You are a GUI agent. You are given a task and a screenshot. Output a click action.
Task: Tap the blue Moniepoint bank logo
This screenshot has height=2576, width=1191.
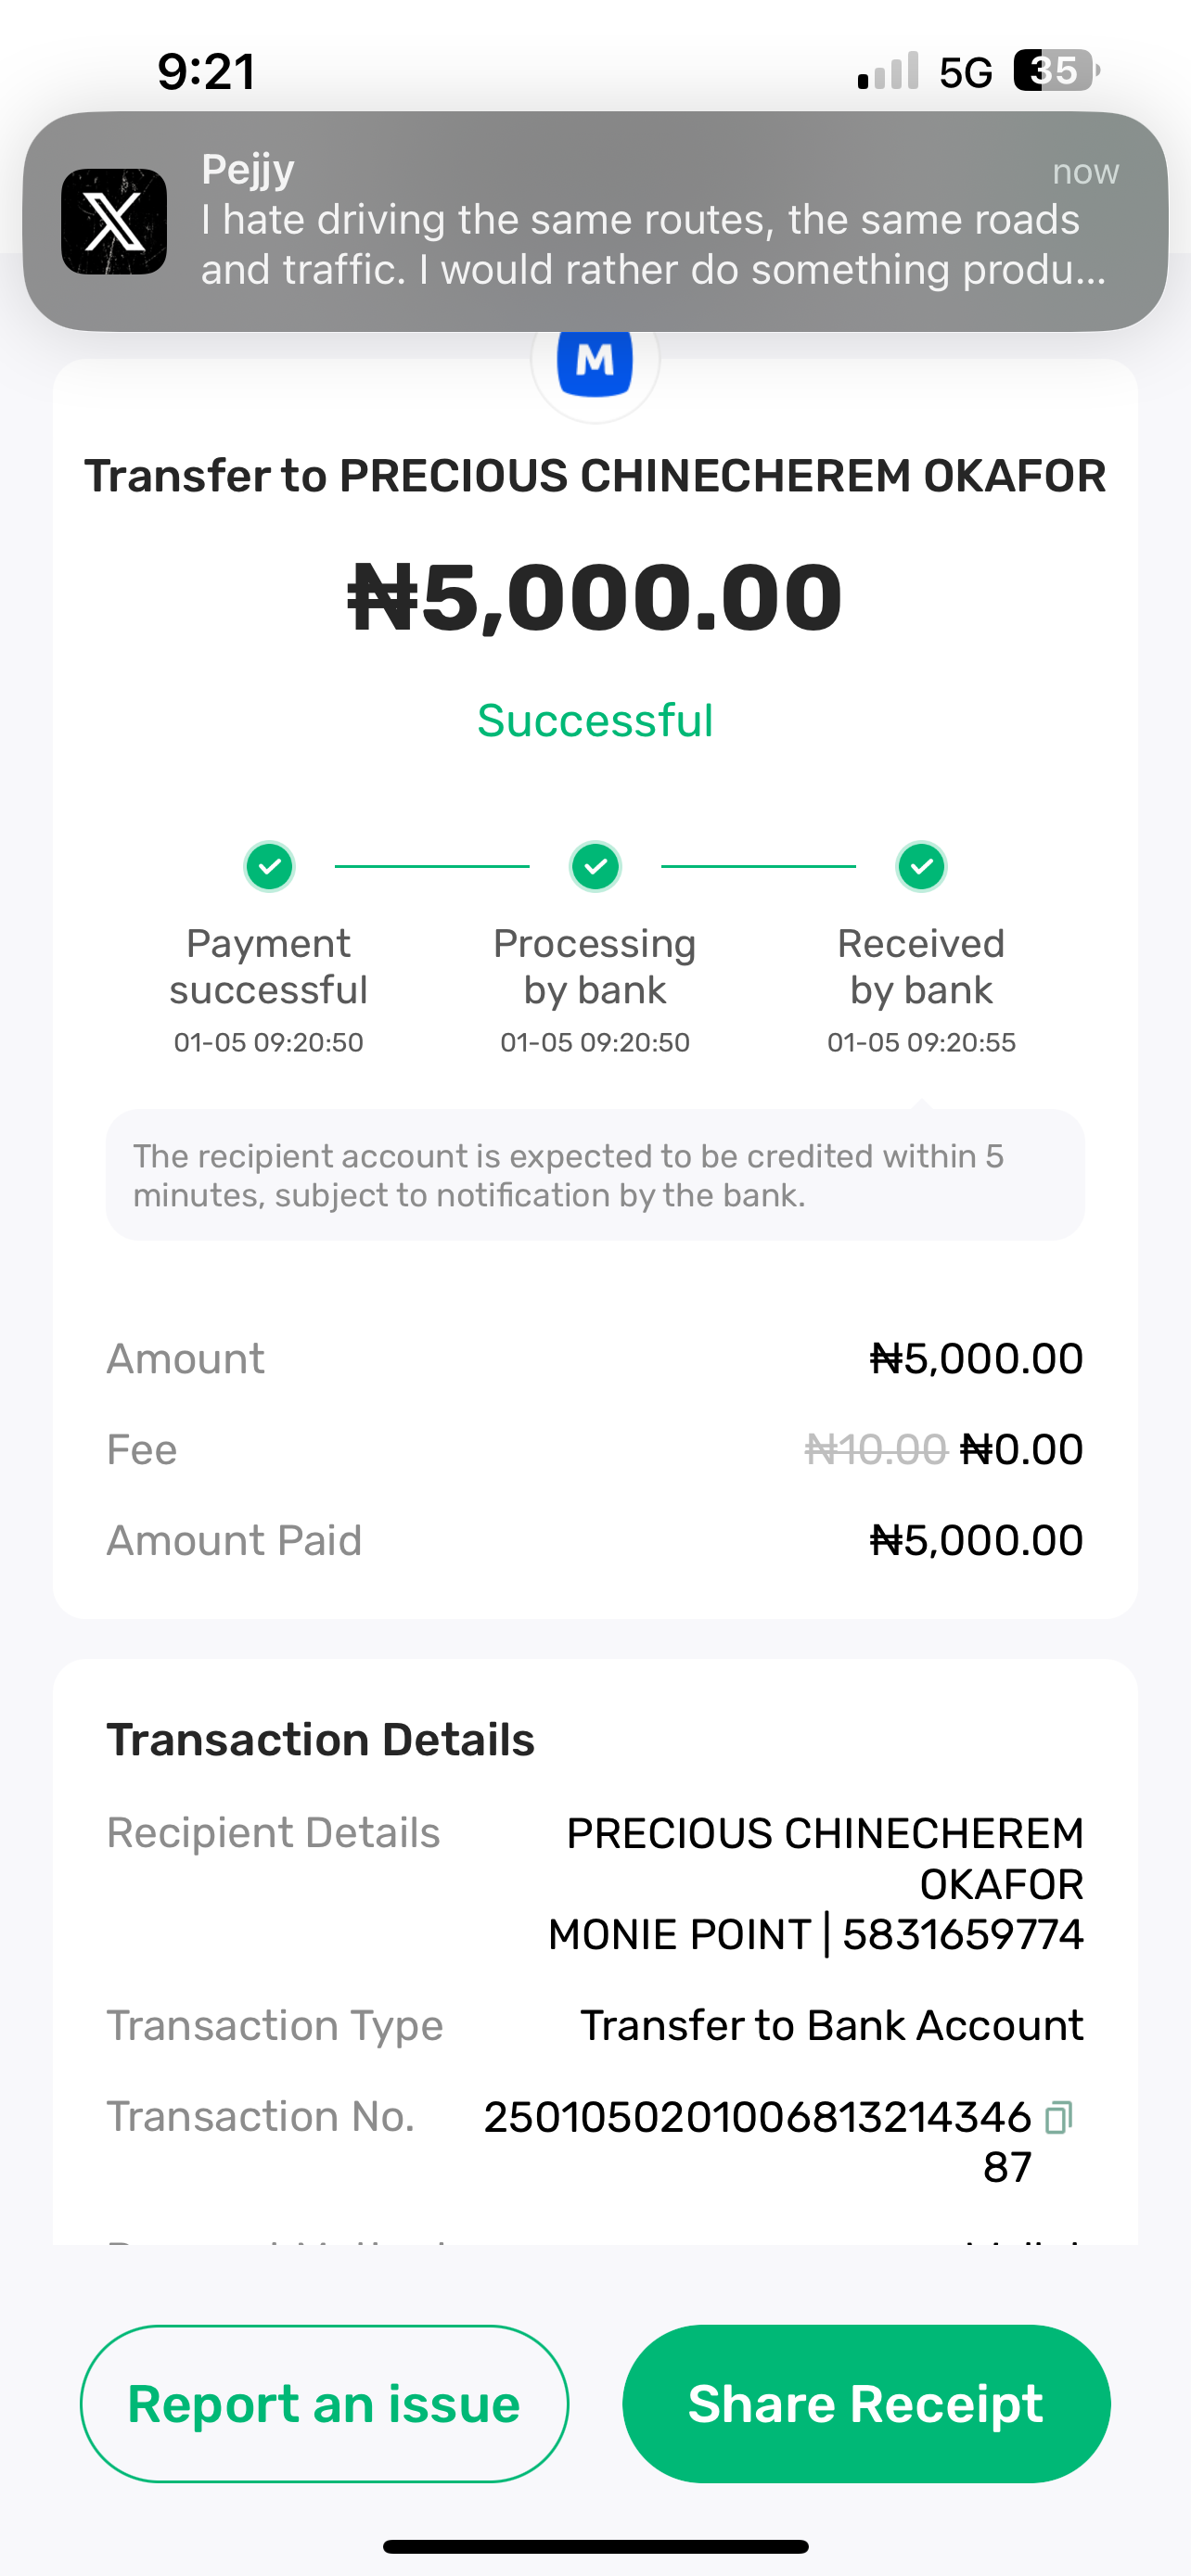(595, 361)
